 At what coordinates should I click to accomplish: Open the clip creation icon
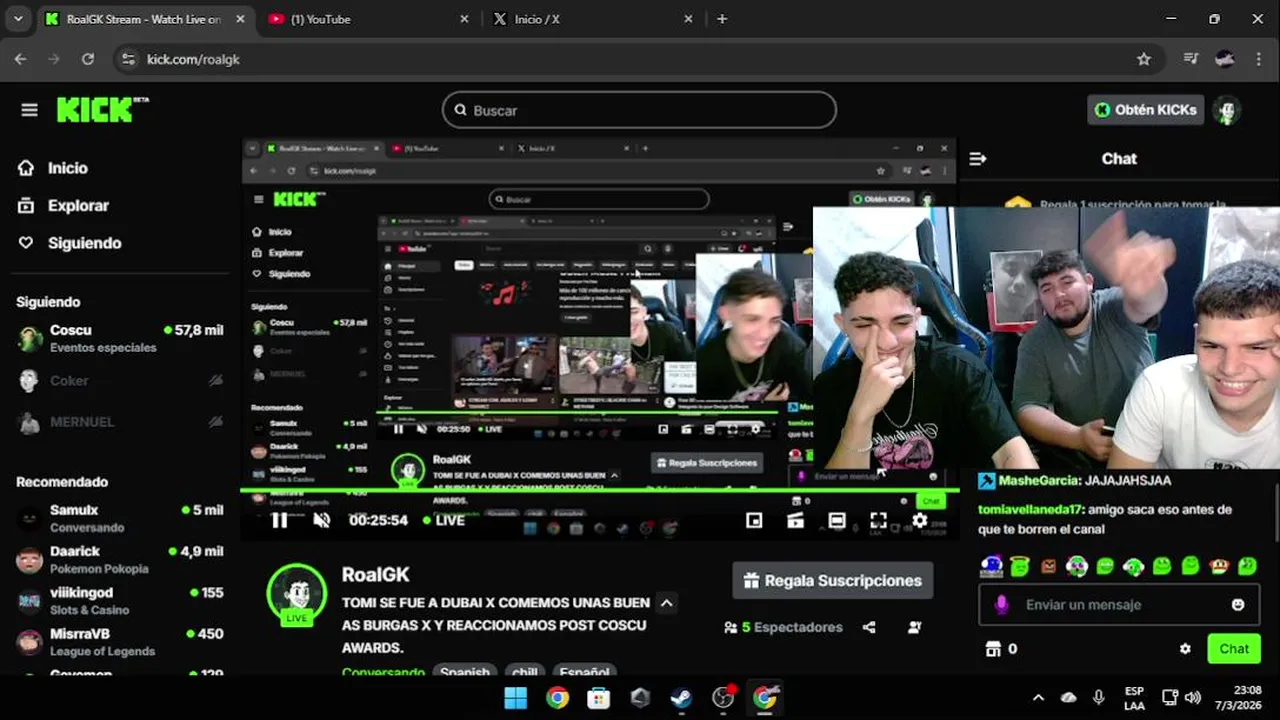[x=795, y=520]
